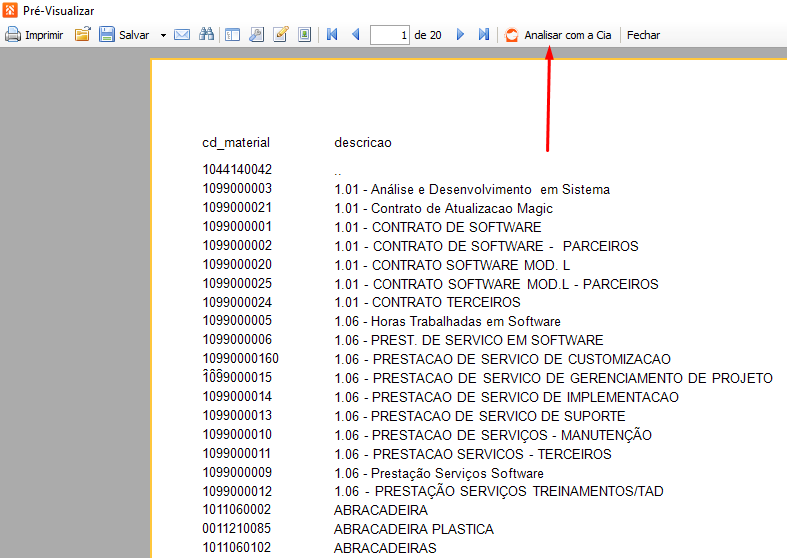Viewport: 787px width, 558px height.
Task: Select PREST. DE SERVICO EM SOFTWARE description
Action: tap(469, 340)
